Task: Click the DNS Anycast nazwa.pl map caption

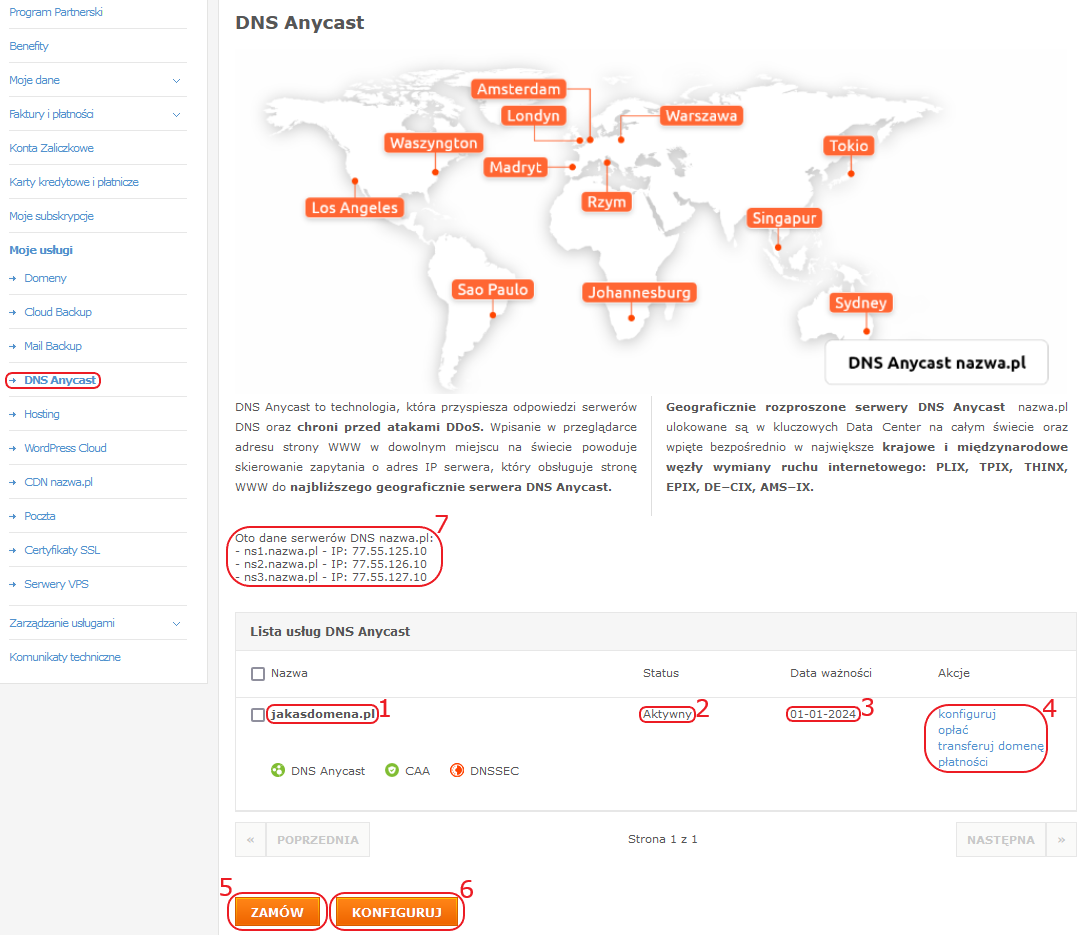Action: coord(936,363)
